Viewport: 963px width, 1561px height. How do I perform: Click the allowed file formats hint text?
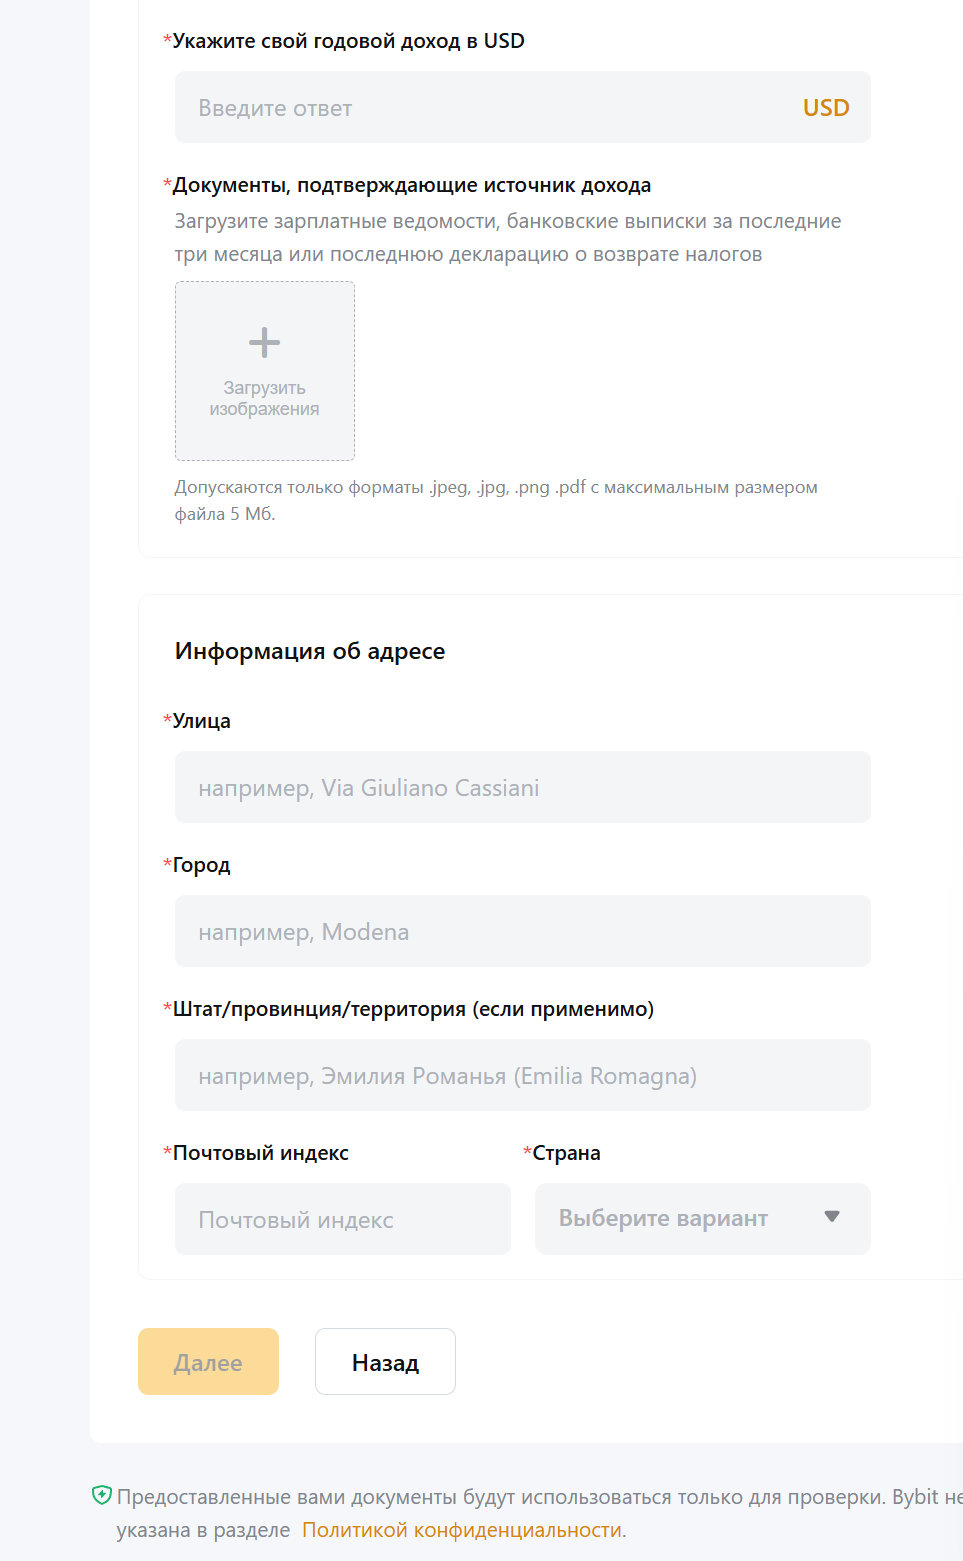[x=496, y=500]
